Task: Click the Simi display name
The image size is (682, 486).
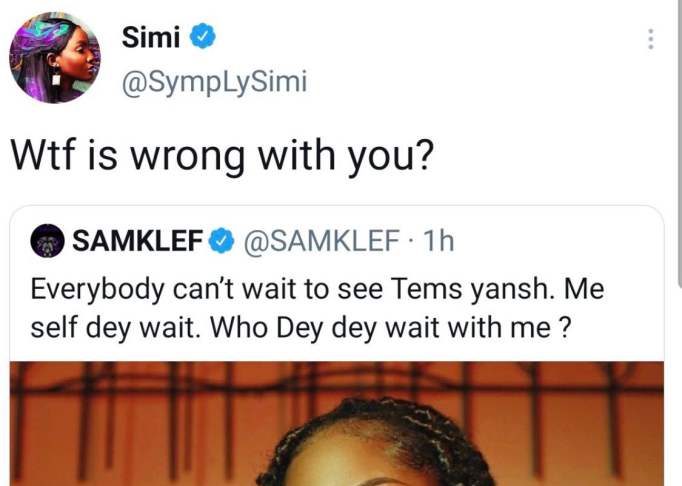Action: (x=151, y=37)
